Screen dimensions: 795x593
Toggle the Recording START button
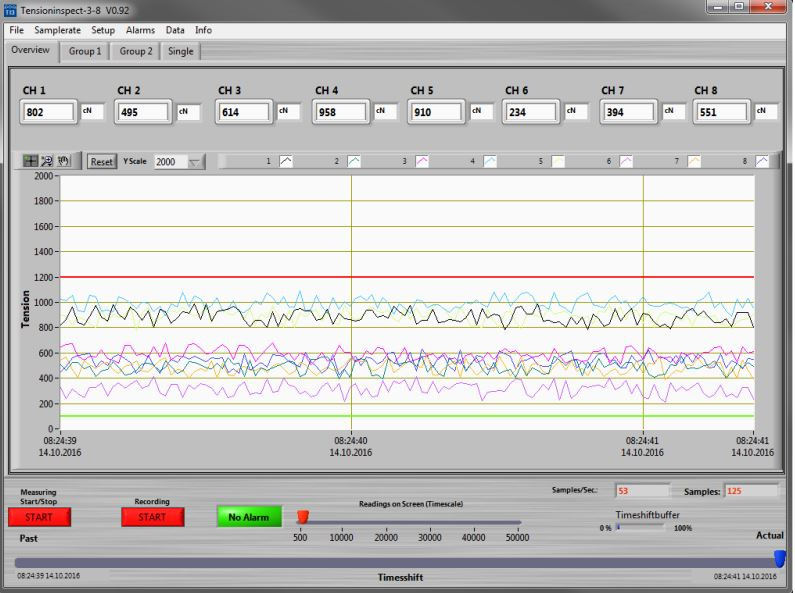(x=152, y=517)
